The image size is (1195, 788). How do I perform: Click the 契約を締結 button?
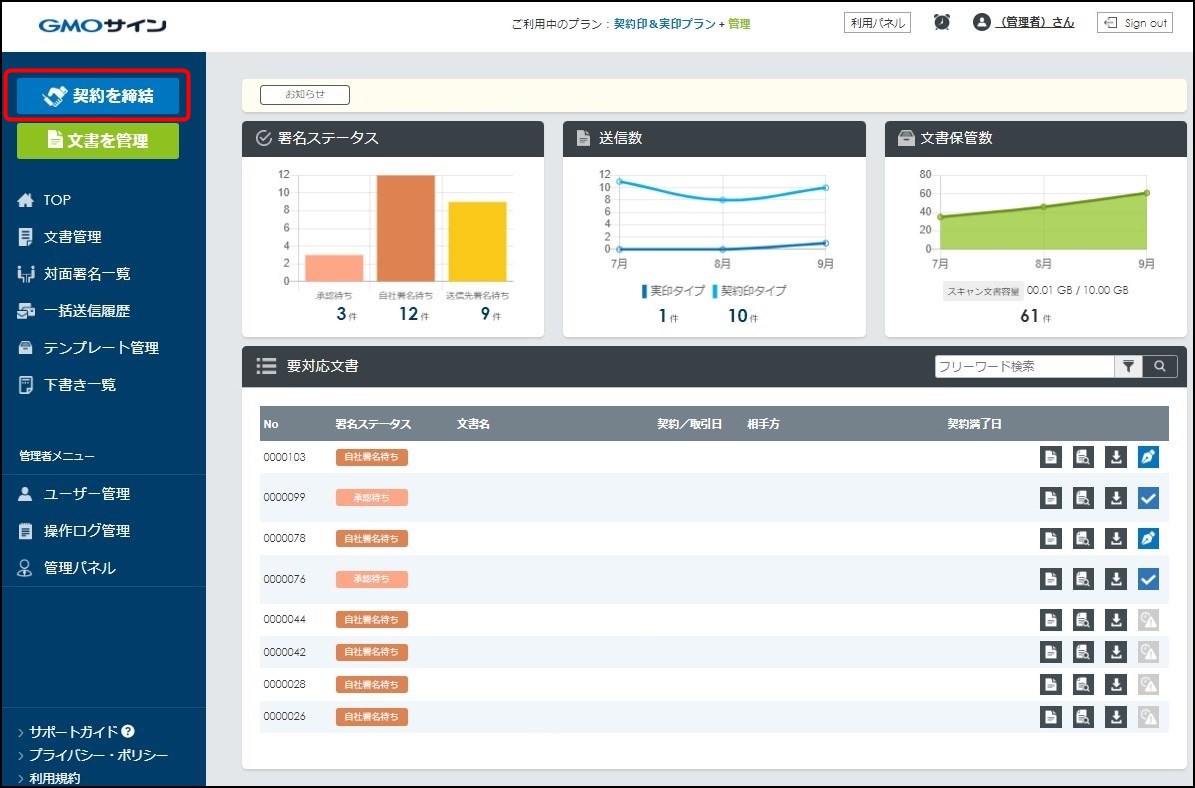pos(98,96)
